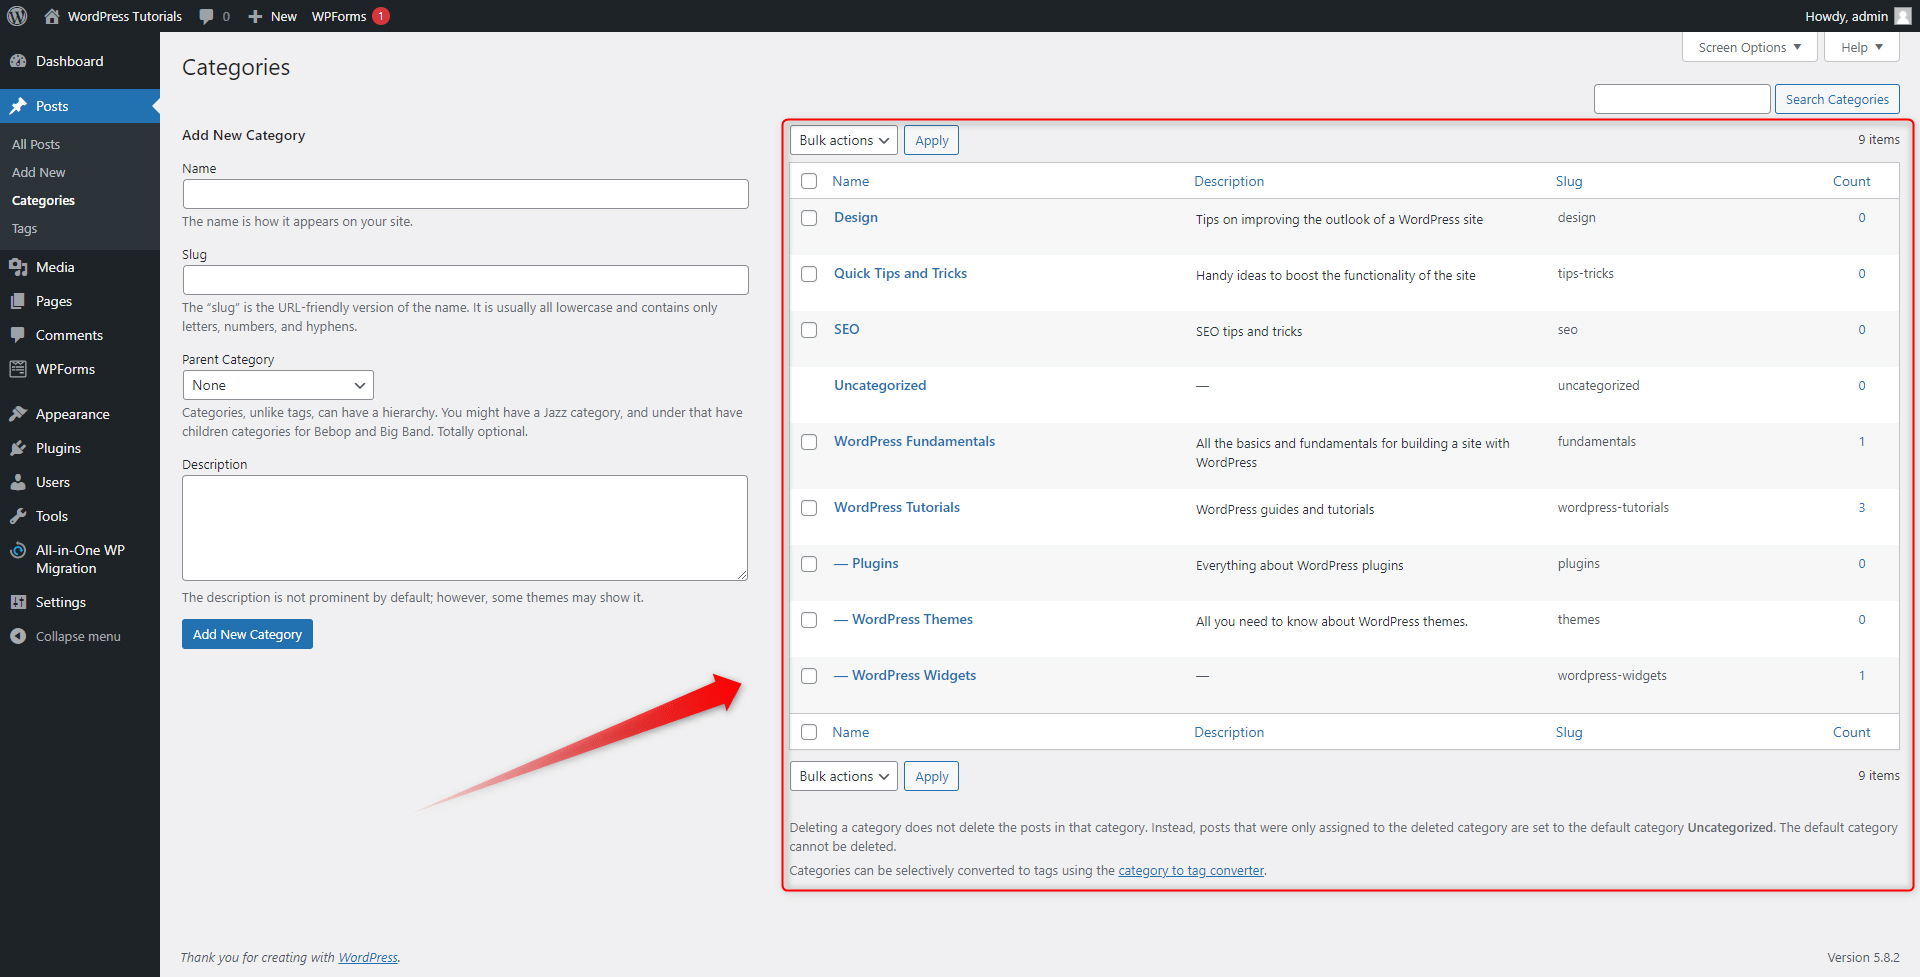Open the SEO category link
This screenshot has height=977, width=1920.
pyautogui.click(x=846, y=329)
